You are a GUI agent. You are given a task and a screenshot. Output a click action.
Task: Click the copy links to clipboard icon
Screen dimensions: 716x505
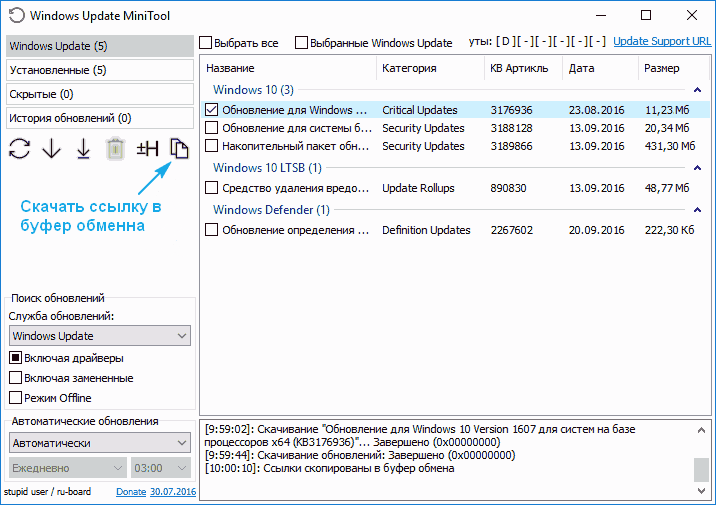179,149
